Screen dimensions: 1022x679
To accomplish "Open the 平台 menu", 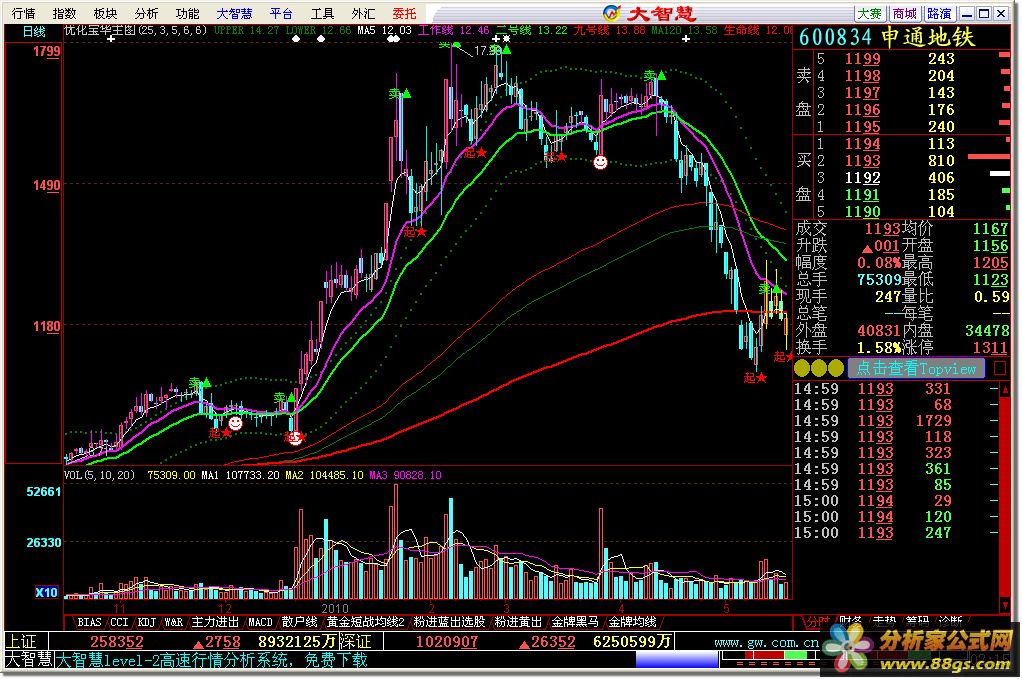I will (282, 13).
